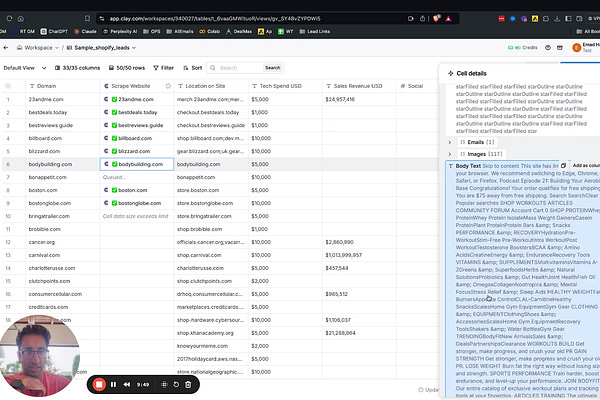Open Colab bookmark
The width and height of the screenshot is (600, 400).
pos(210,31)
